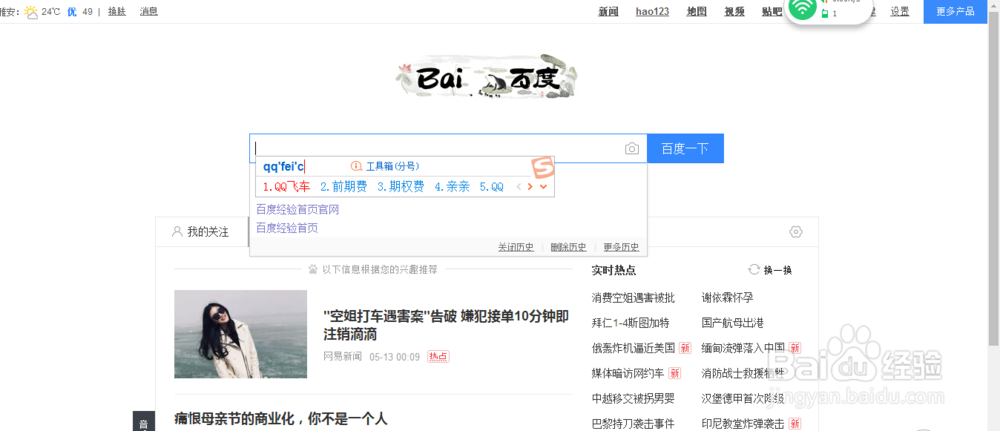Screen dimensions: 1000x431
Task: Open the woman photo news thumbnail
Action: 240,334
